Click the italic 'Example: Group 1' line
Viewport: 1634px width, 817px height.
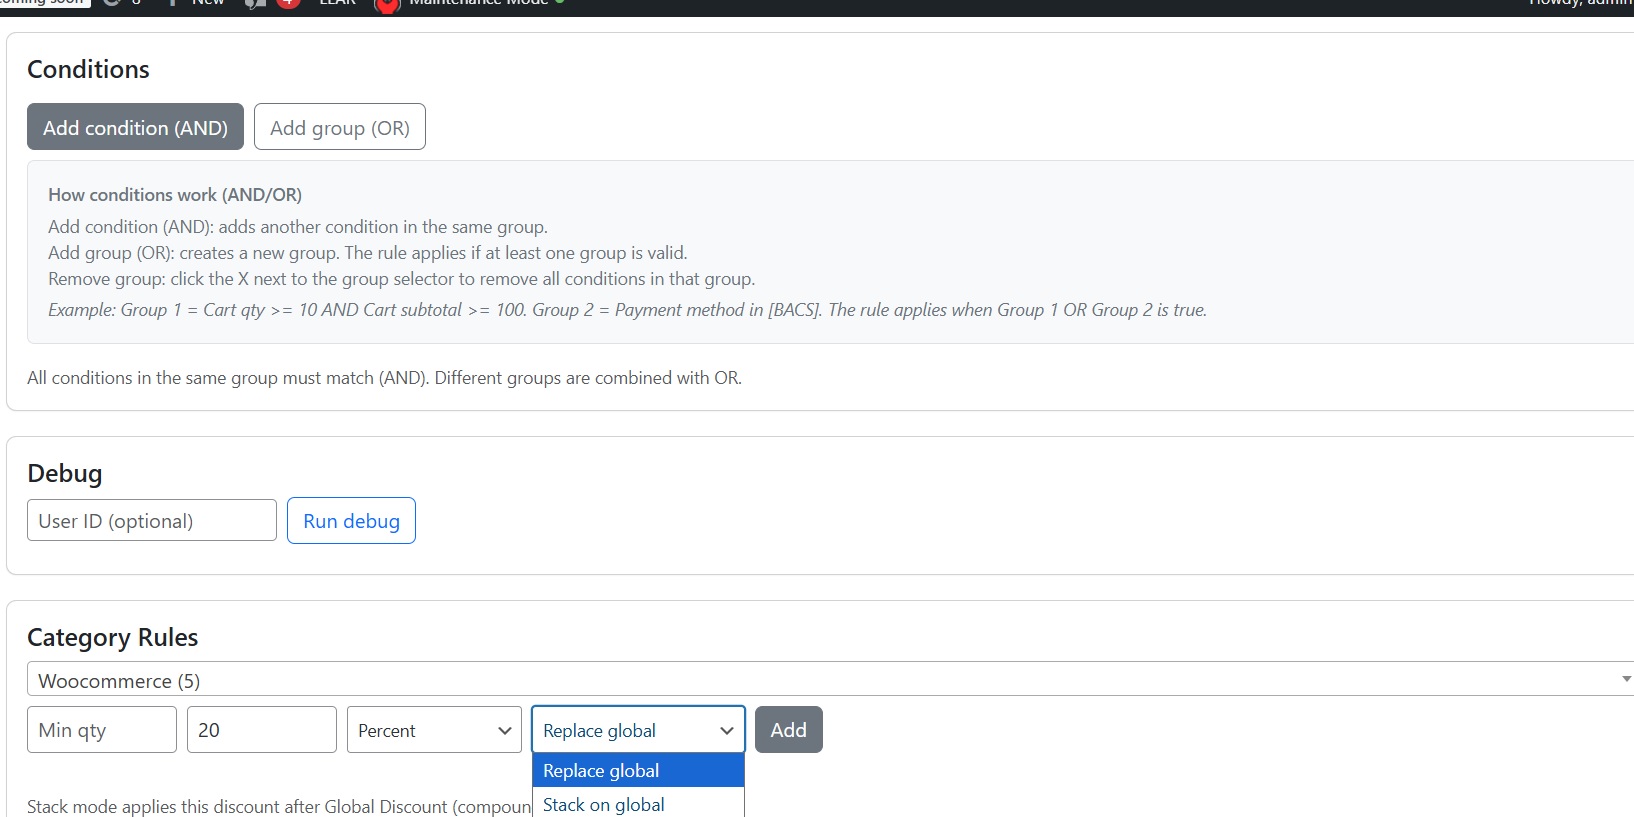[628, 309]
